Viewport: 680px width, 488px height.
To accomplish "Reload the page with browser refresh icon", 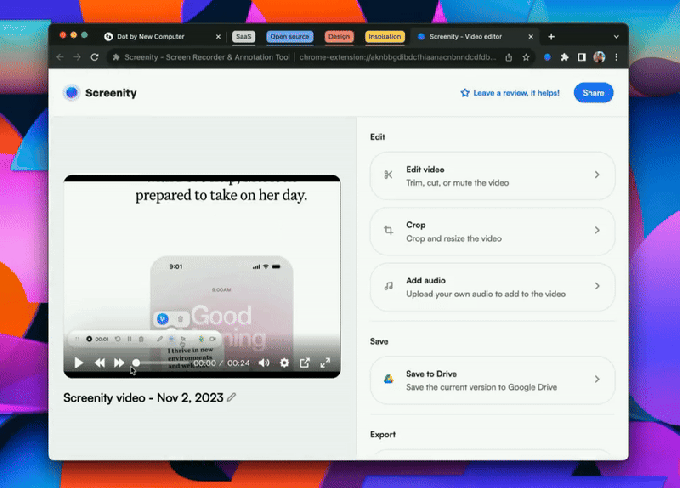I will [x=94, y=58].
